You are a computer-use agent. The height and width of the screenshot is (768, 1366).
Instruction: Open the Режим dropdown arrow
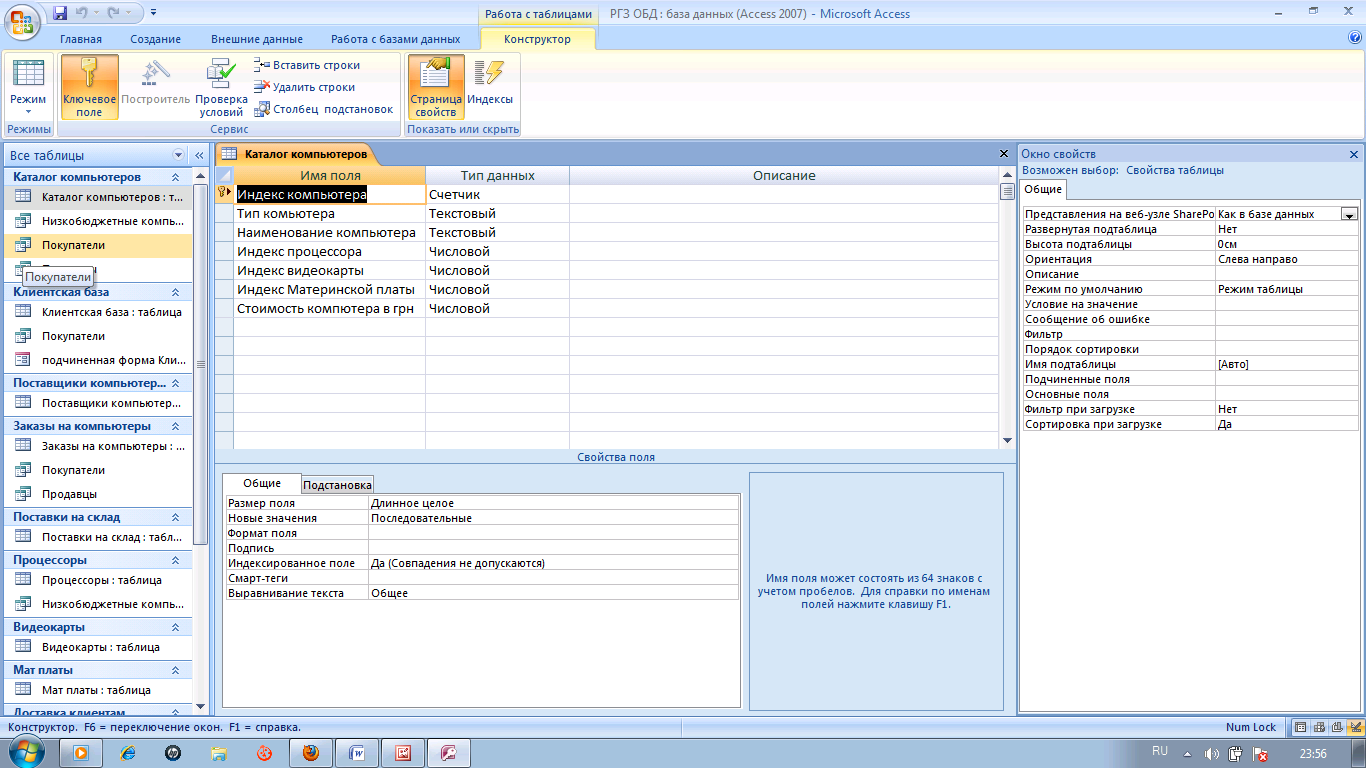[x=28, y=112]
